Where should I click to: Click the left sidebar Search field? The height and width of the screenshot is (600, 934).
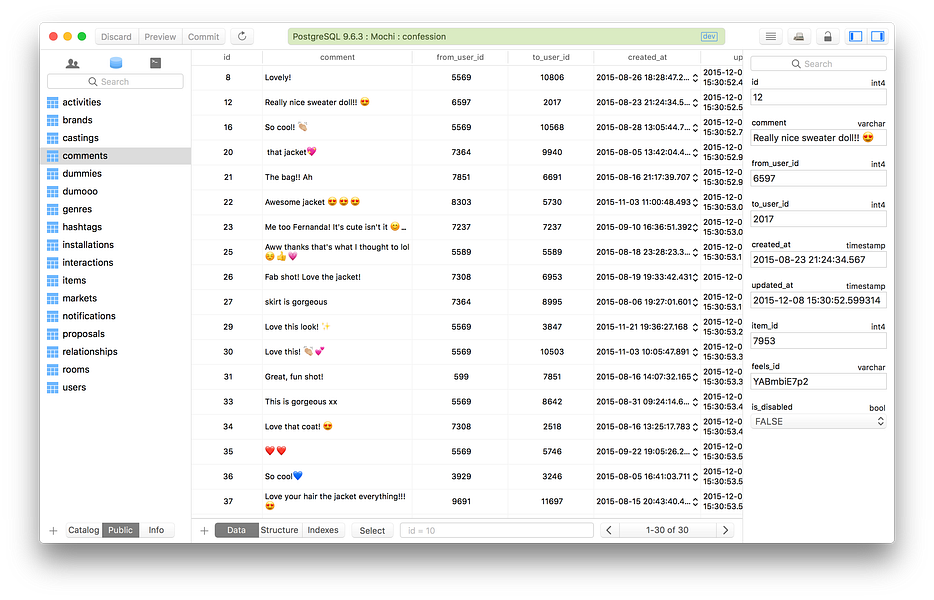[x=116, y=82]
